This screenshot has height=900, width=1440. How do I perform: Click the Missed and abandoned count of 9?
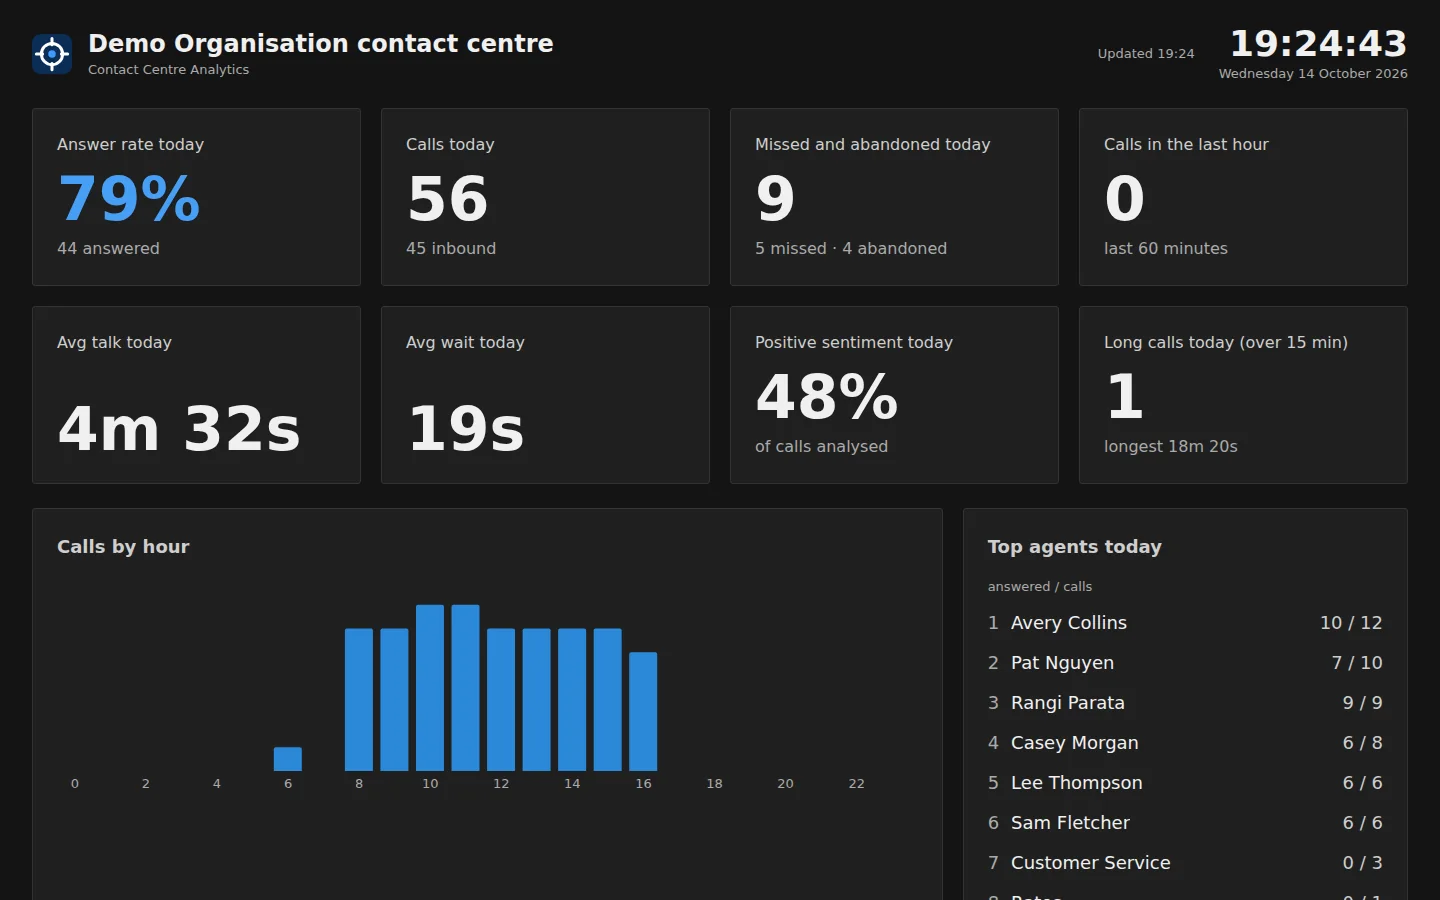[775, 198]
